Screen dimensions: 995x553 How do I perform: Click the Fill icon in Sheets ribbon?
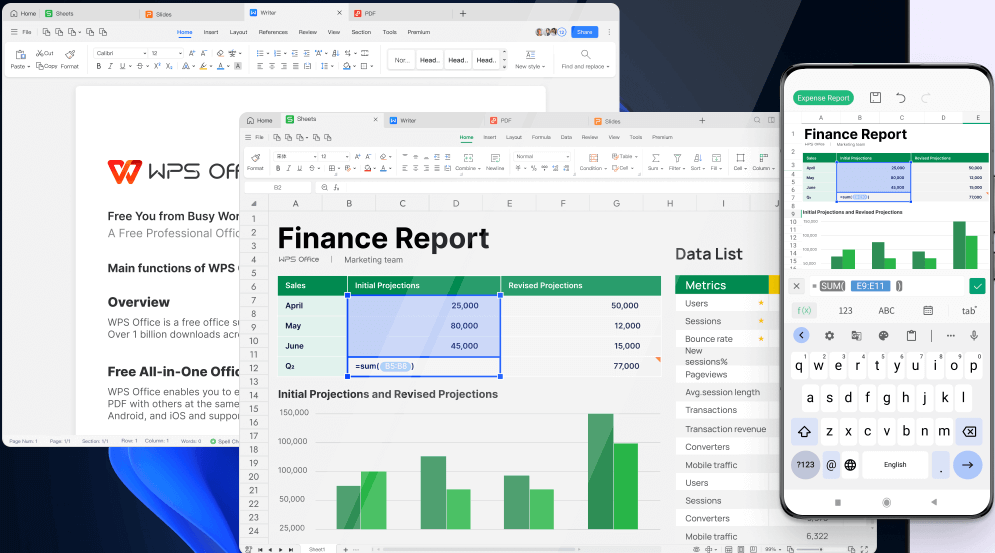716,157
